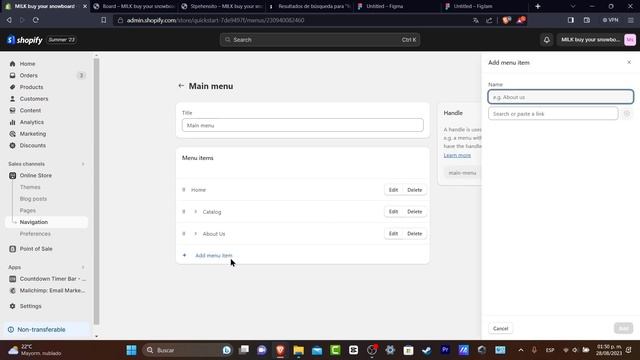Expand the Catalog nested items
Image resolution: width=640 pixels, height=360 pixels.
click(196, 212)
